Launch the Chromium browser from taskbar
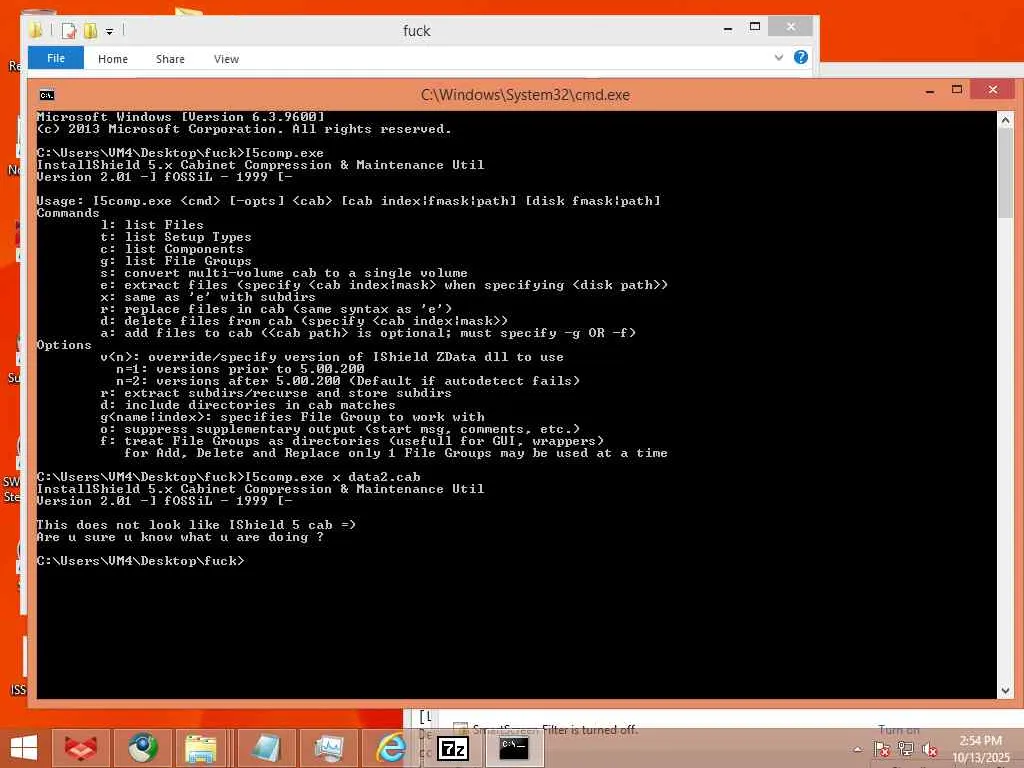This screenshot has width=1024, height=768. (x=142, y=748)
